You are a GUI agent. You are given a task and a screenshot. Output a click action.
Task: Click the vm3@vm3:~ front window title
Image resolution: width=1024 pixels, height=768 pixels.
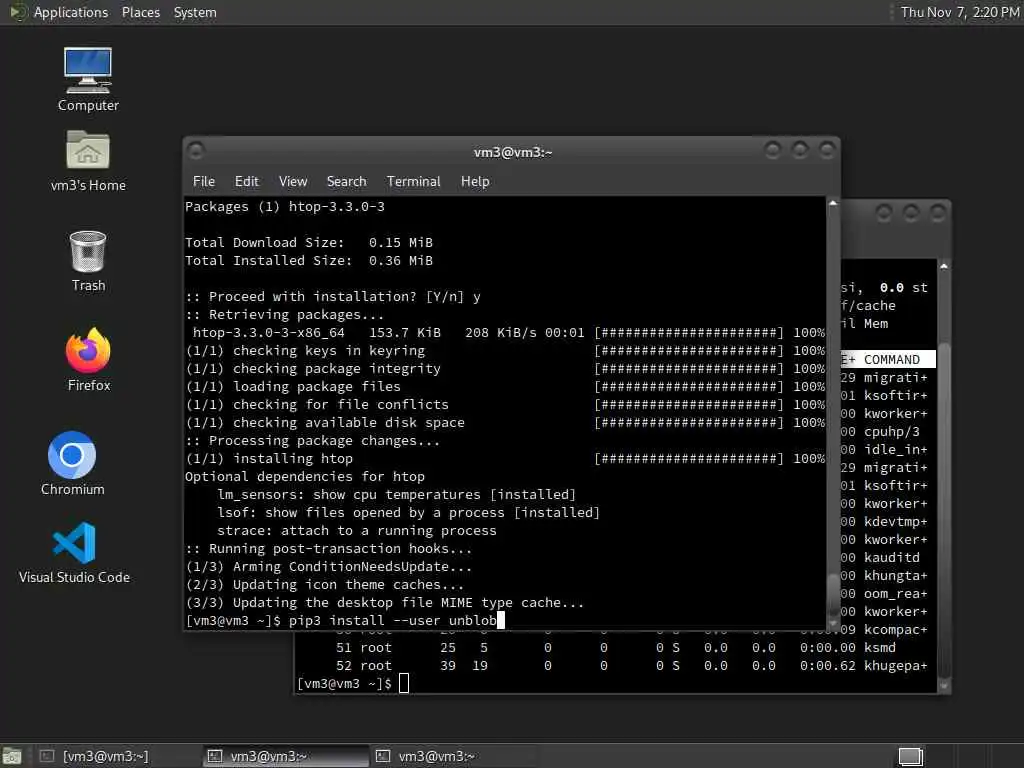point(513,152)
